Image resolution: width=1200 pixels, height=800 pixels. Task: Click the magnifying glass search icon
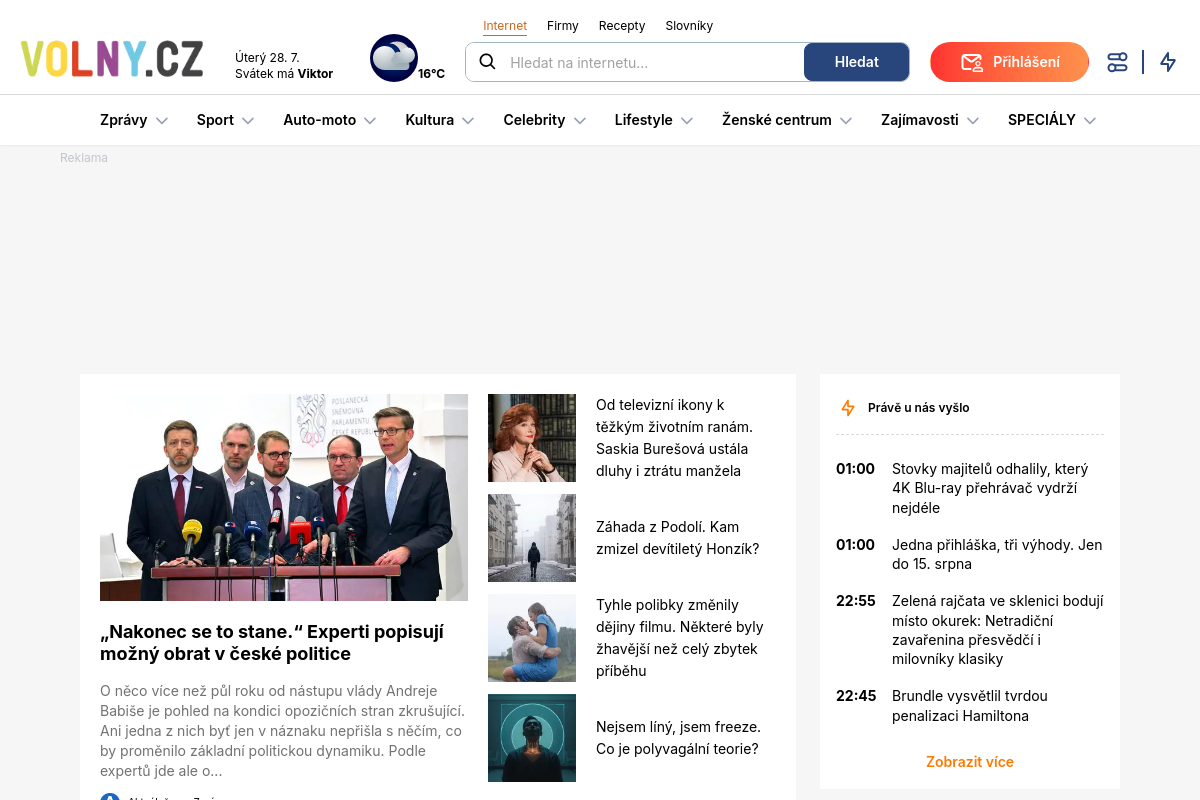tap(487, 62)
